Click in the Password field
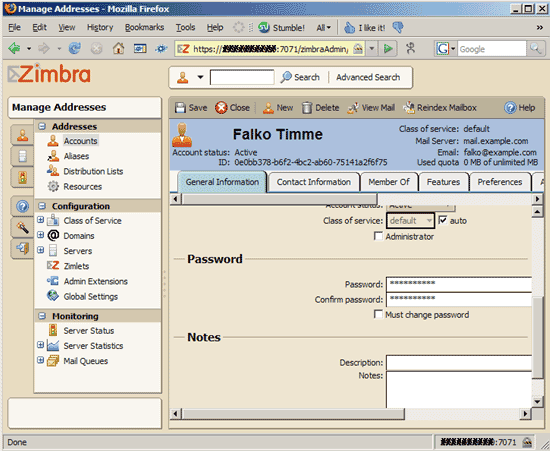This screenshot has height=451, width=550. pos(459,284)
